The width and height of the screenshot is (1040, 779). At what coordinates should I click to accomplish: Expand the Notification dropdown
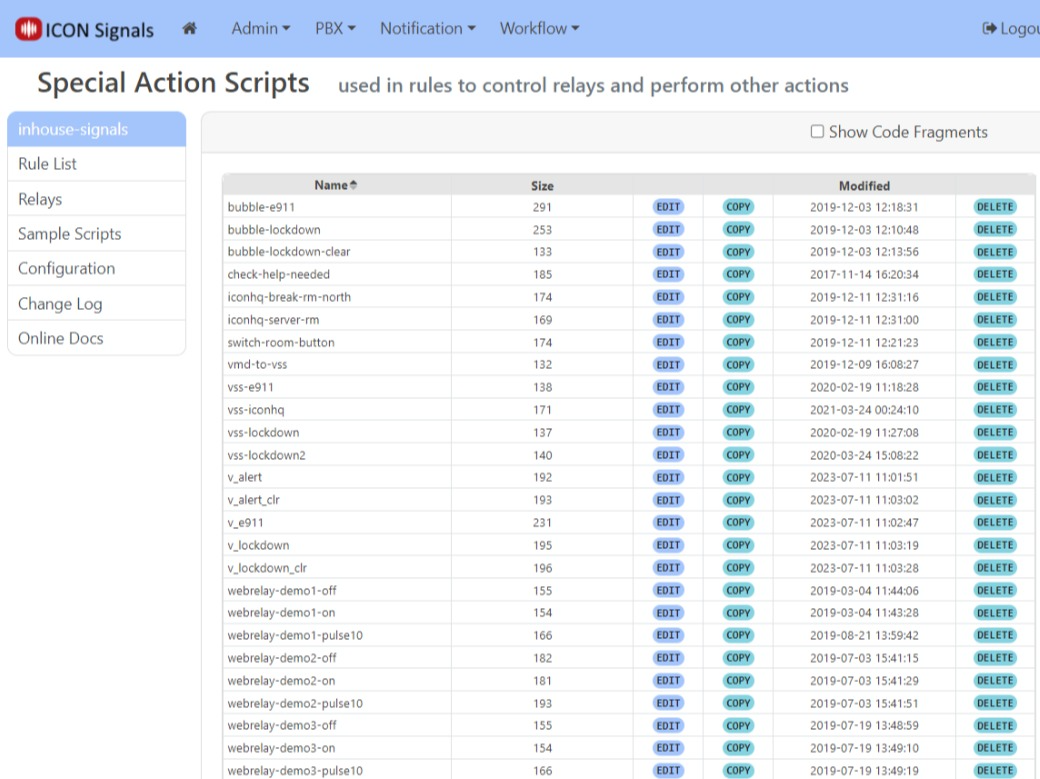428,28
